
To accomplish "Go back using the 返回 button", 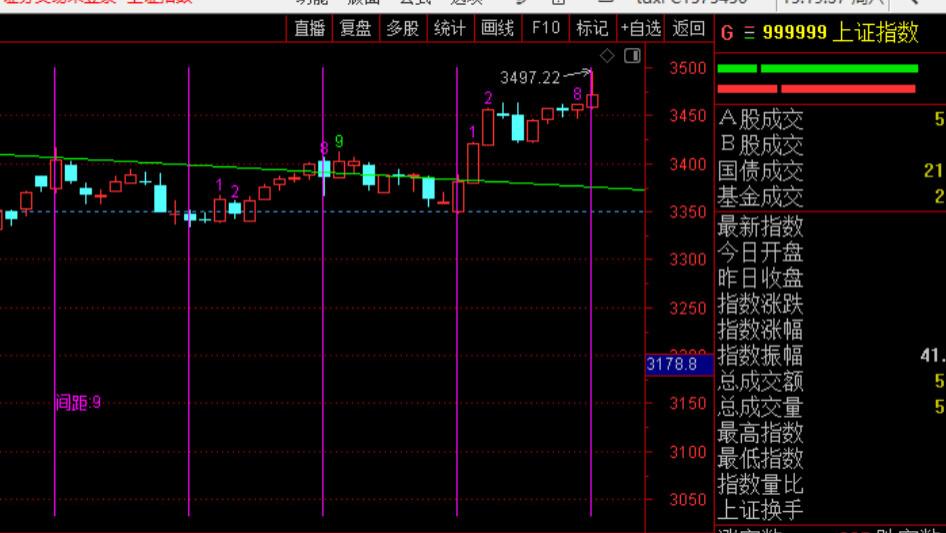I will pyautogui.click(x=688, y=28).
